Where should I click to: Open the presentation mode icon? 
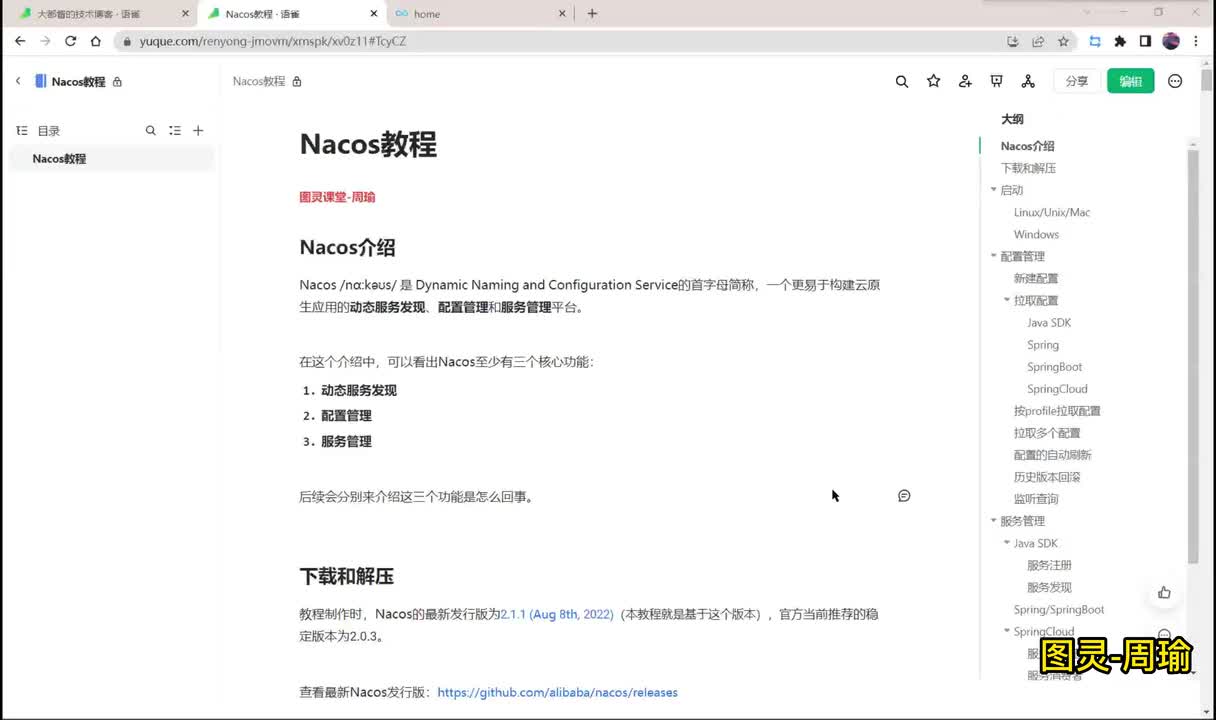tap(996, 81)
